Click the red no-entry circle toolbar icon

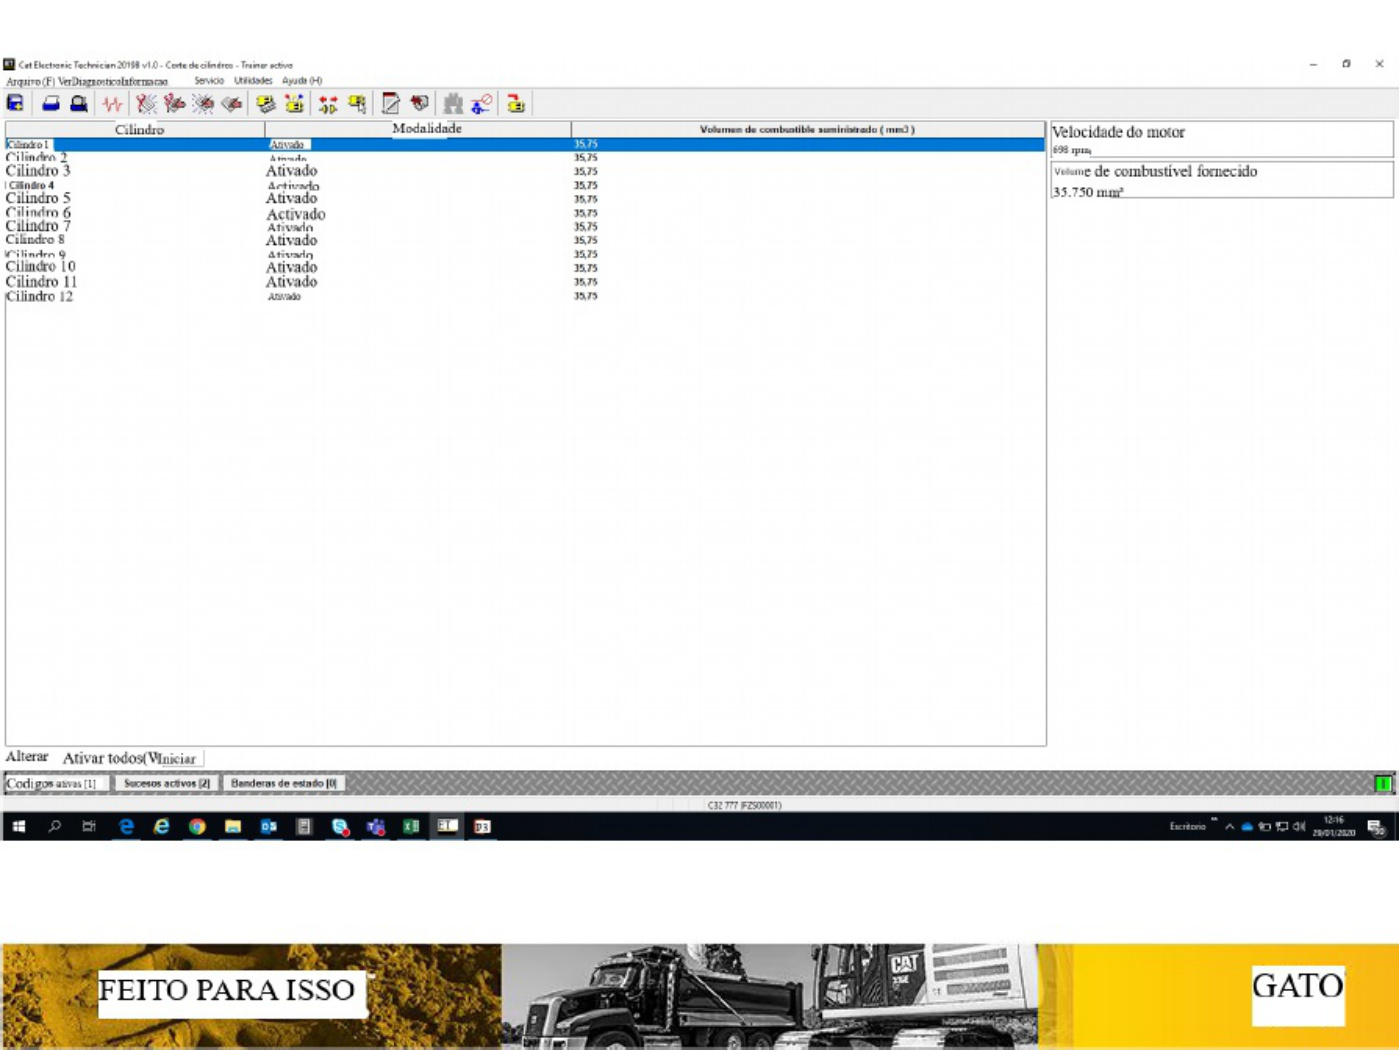[x=481, y=103]
